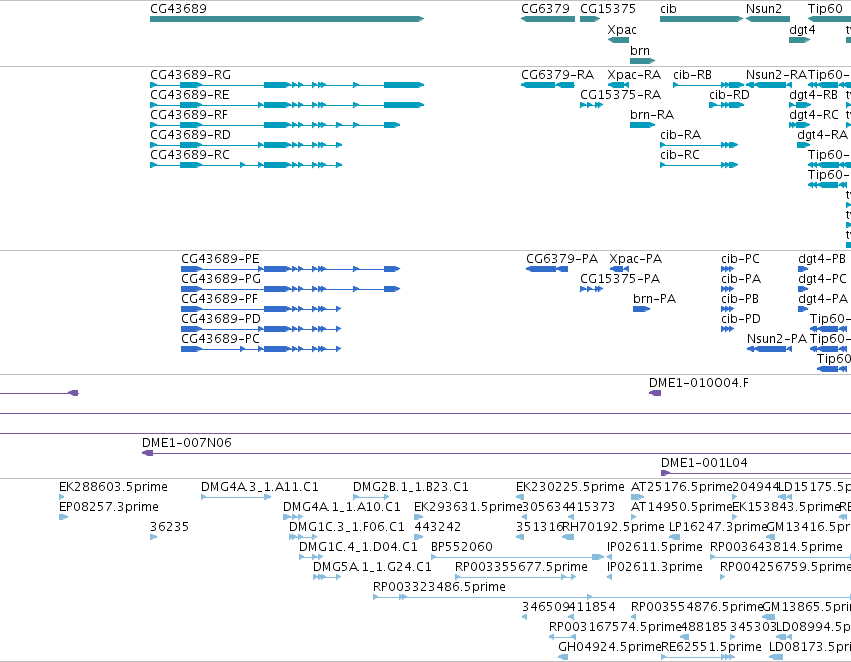This screenshot has width=851, height=662.
Task: Click the Xpac-RA transcript
Action: pos(618,85)
